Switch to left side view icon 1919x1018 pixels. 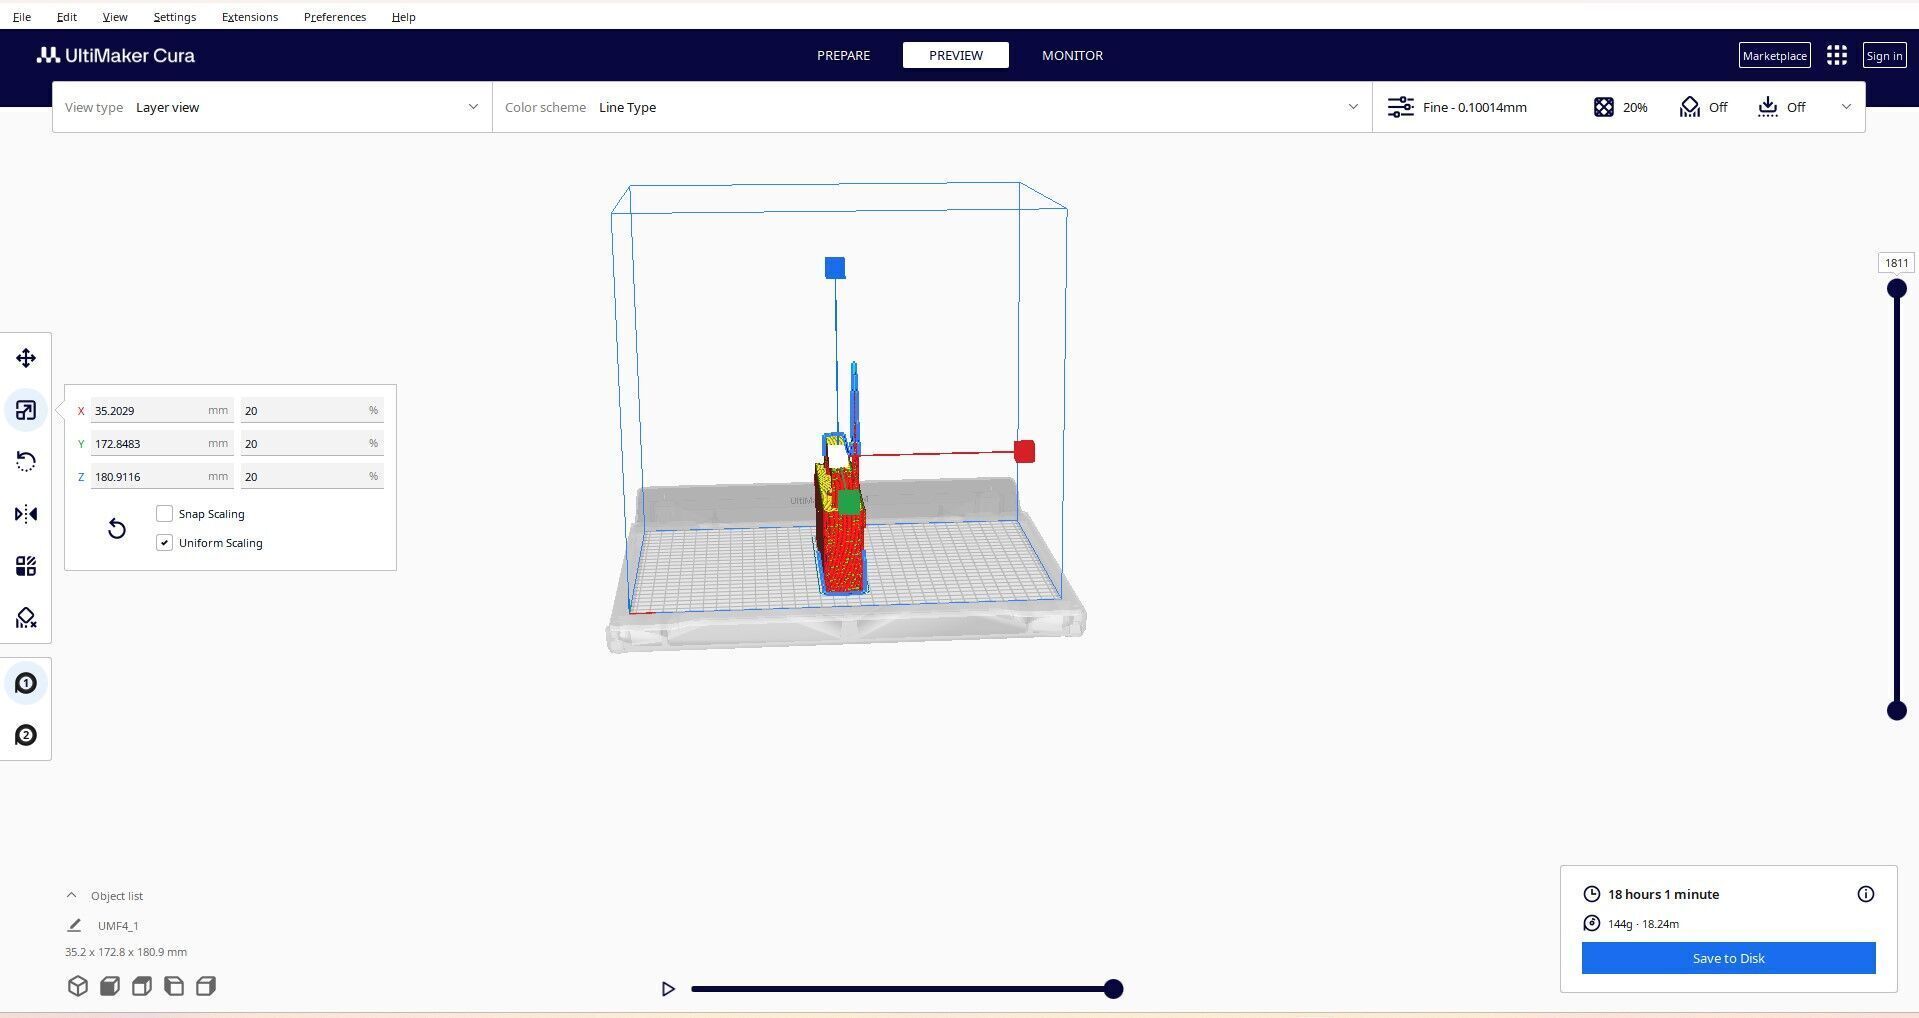[174, 986]
